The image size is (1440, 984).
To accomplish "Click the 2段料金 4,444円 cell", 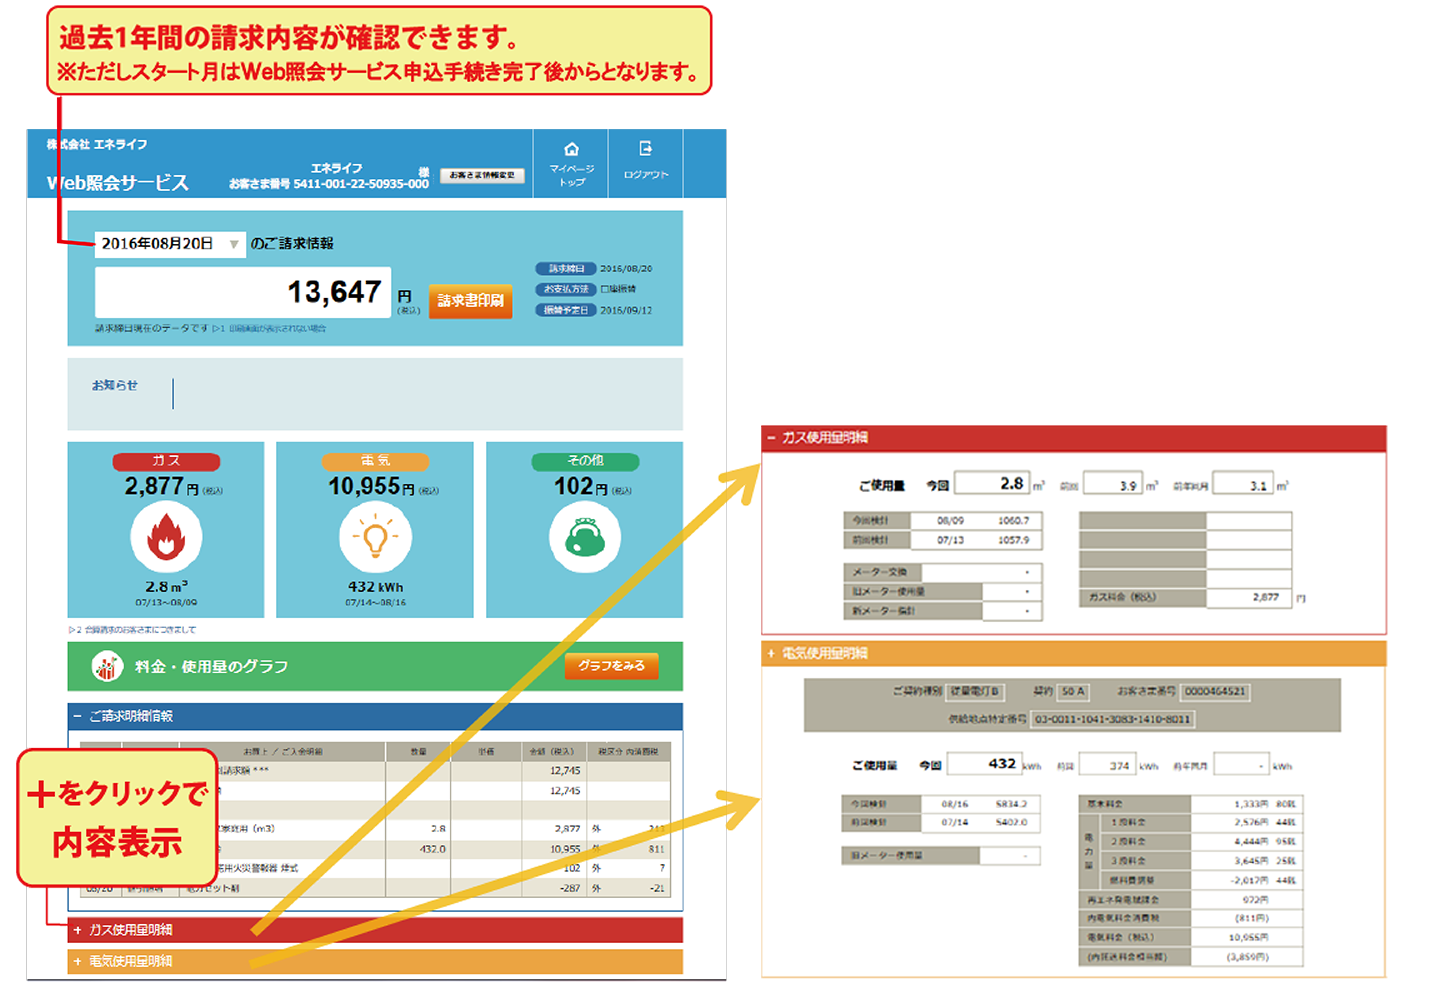I will (1246, 841).
